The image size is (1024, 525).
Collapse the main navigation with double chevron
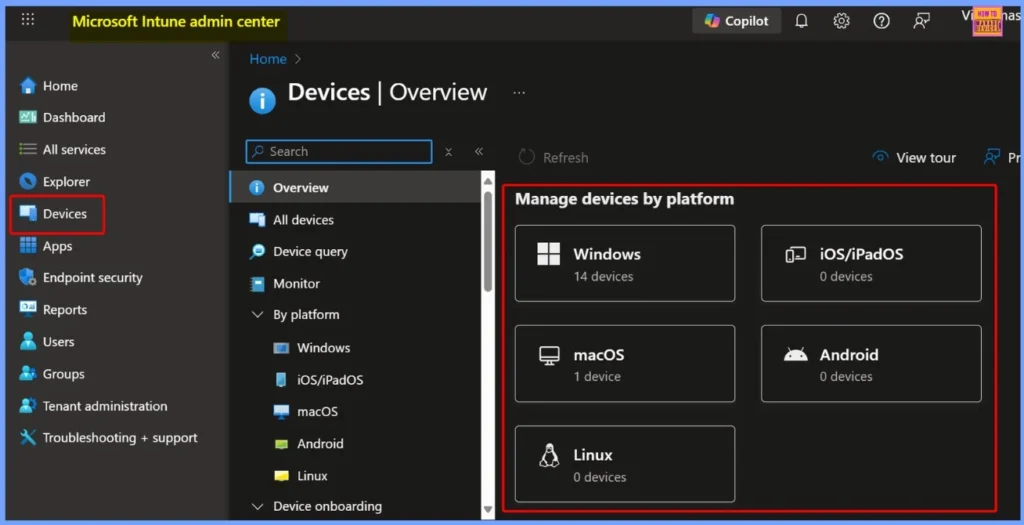(x=216, y=56)
